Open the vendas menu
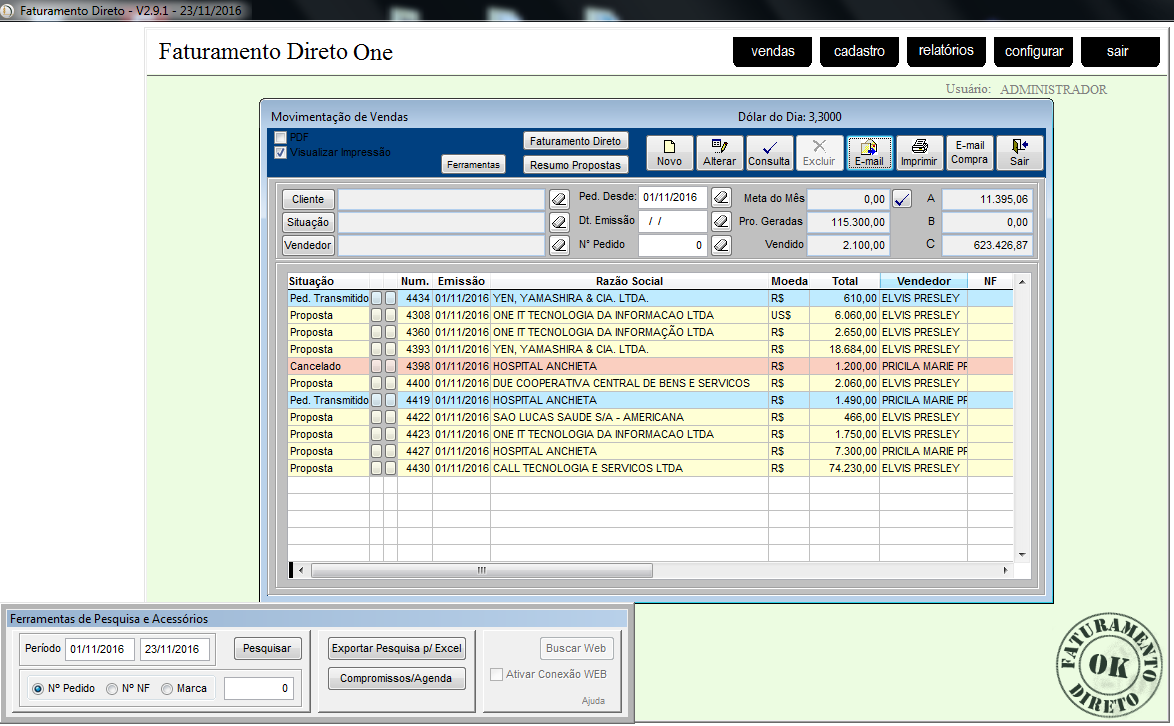Viewport: 1174px width, 726px height. (x=772, y=52)
